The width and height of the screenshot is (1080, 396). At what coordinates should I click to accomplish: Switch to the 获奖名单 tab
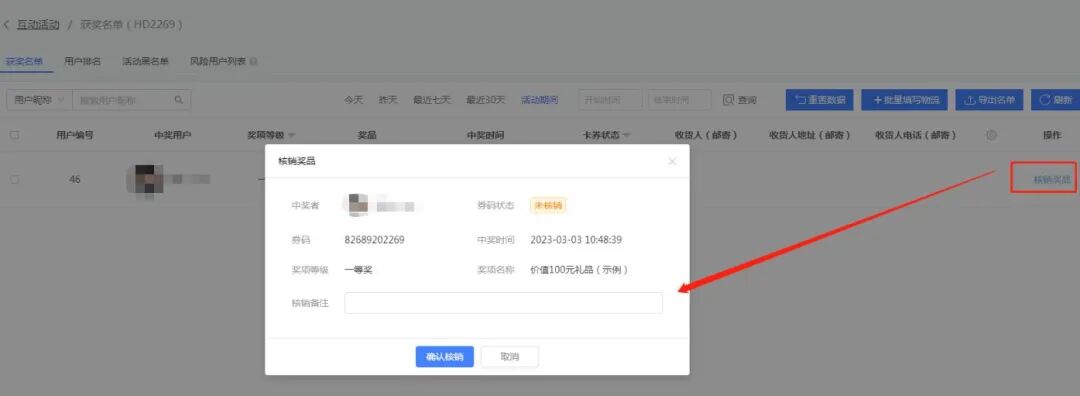pyautogui.click(x=25, y=61)
